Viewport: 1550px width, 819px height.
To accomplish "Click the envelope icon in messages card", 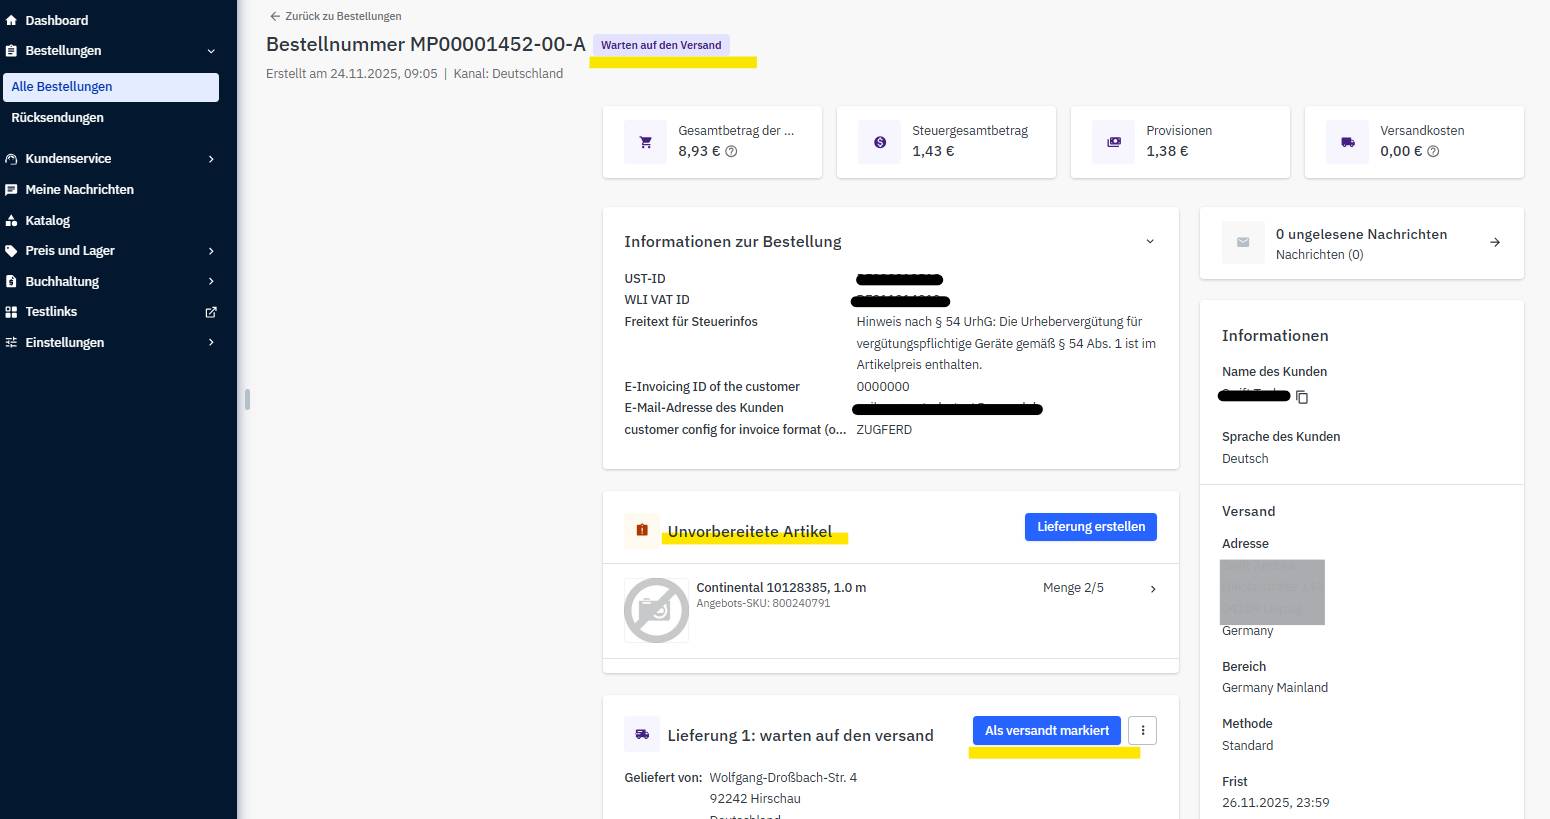I will pyautogui.click(x=1243, y=243).
